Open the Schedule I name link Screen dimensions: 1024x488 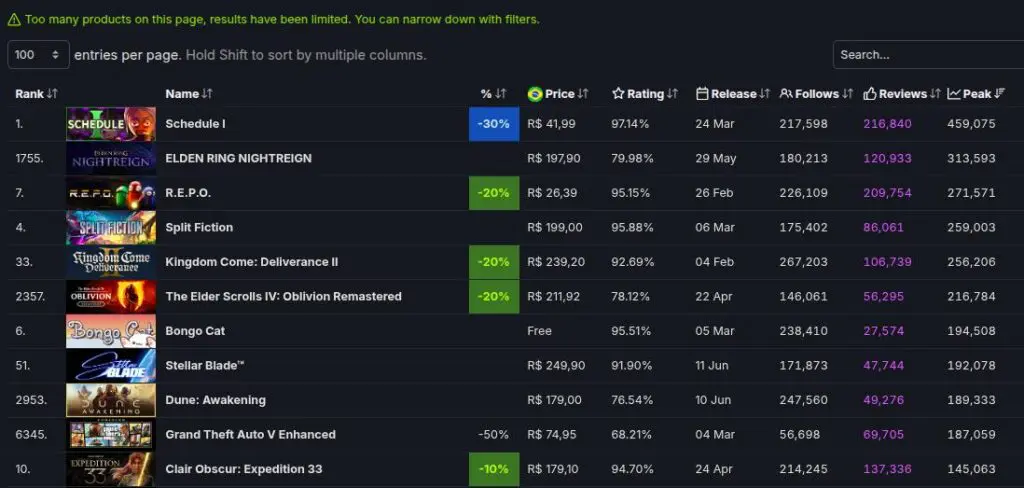tap(195, 124)
